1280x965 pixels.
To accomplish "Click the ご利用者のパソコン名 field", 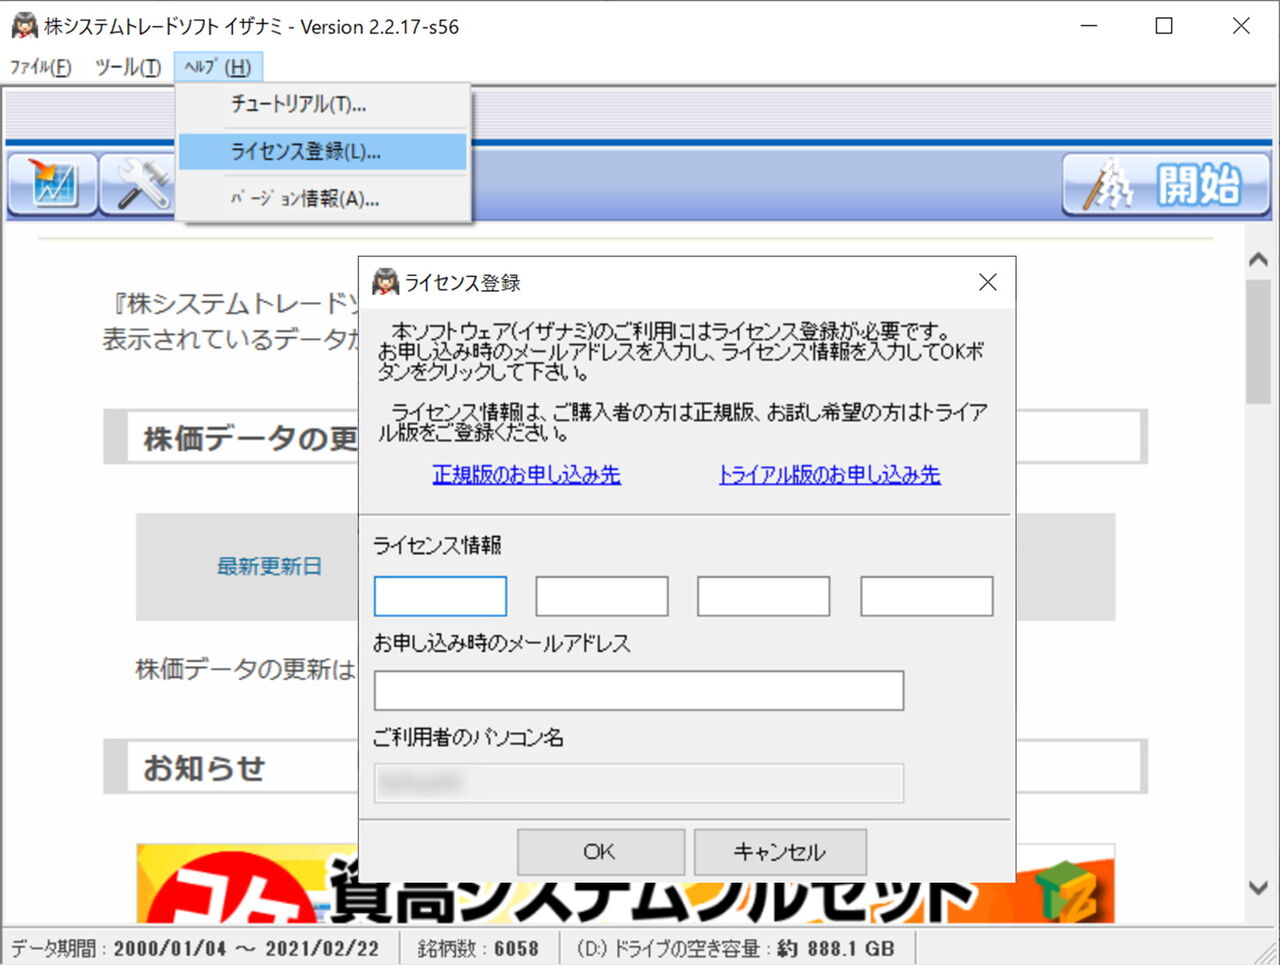I will point(639,784).
